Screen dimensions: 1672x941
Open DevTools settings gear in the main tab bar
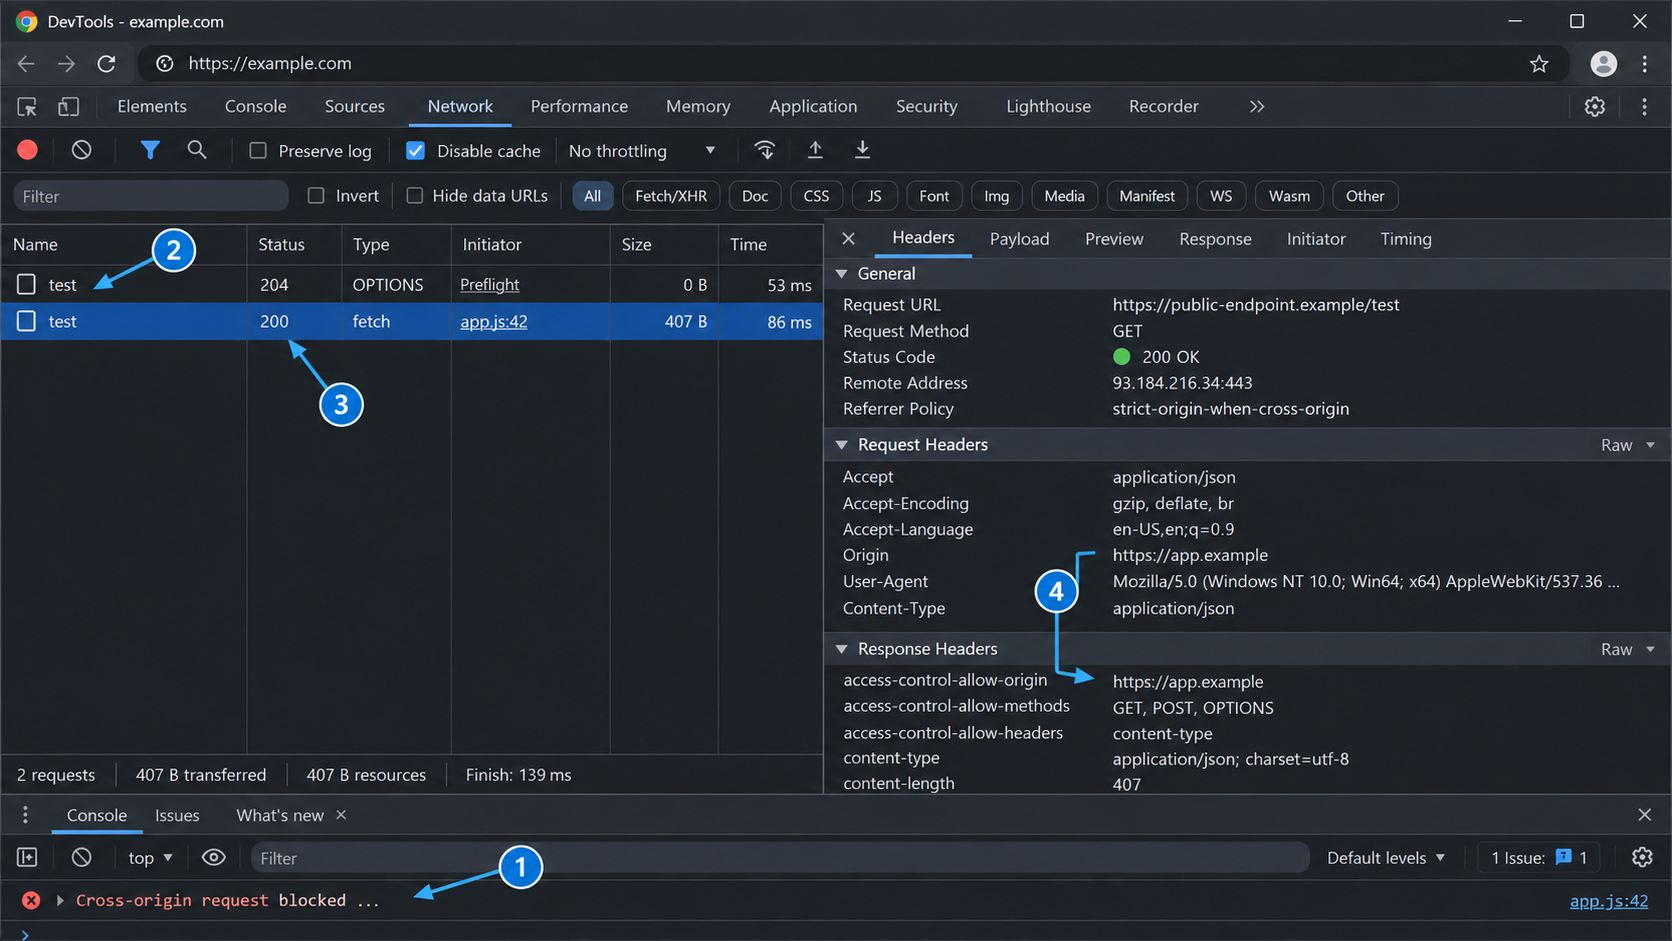coord(1595,106)
